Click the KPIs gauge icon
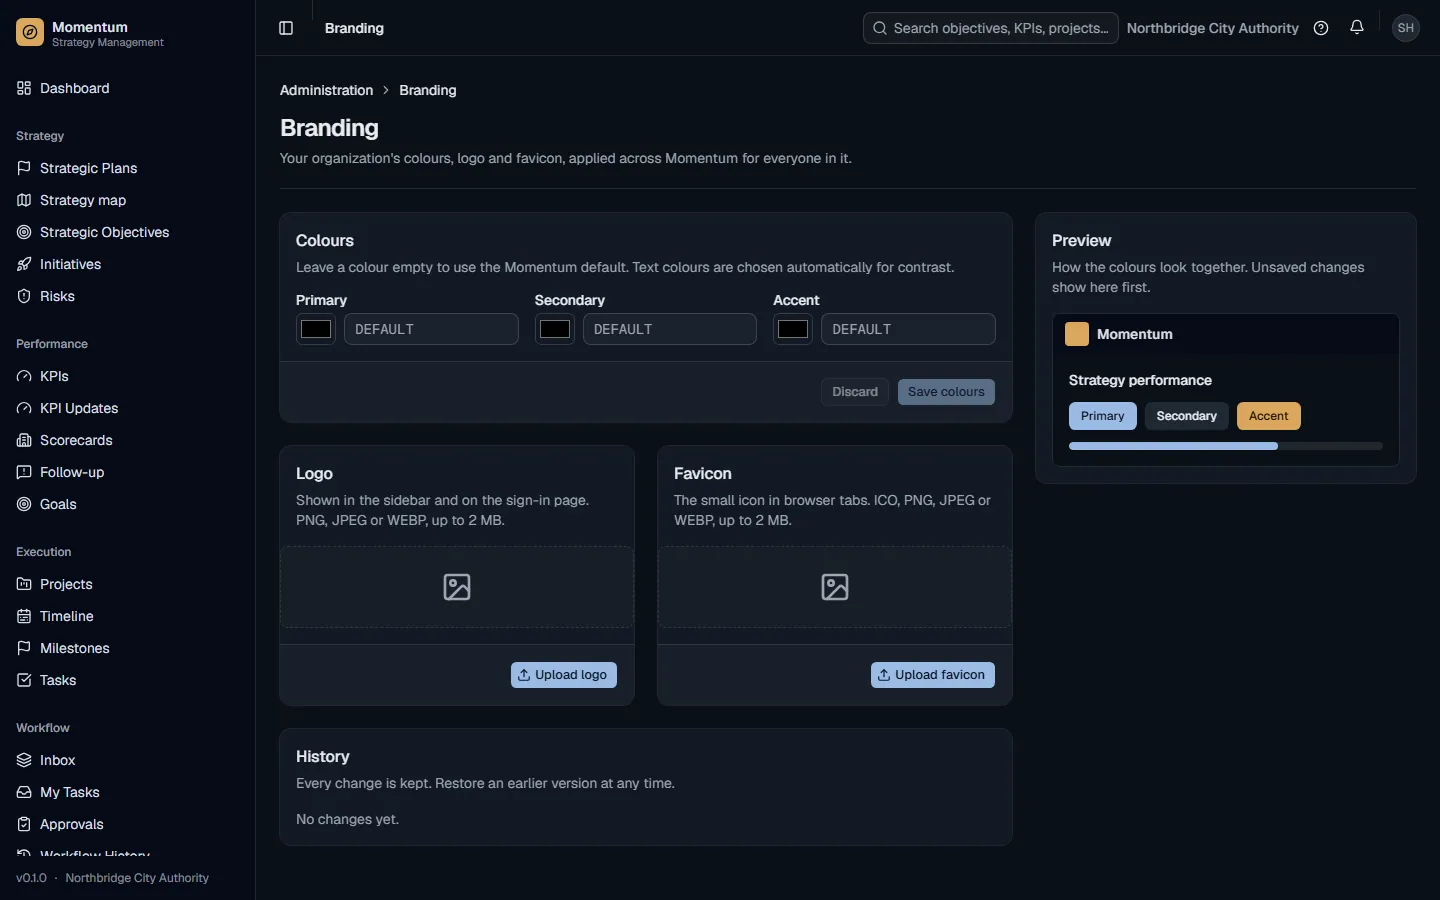 (24, 376)
